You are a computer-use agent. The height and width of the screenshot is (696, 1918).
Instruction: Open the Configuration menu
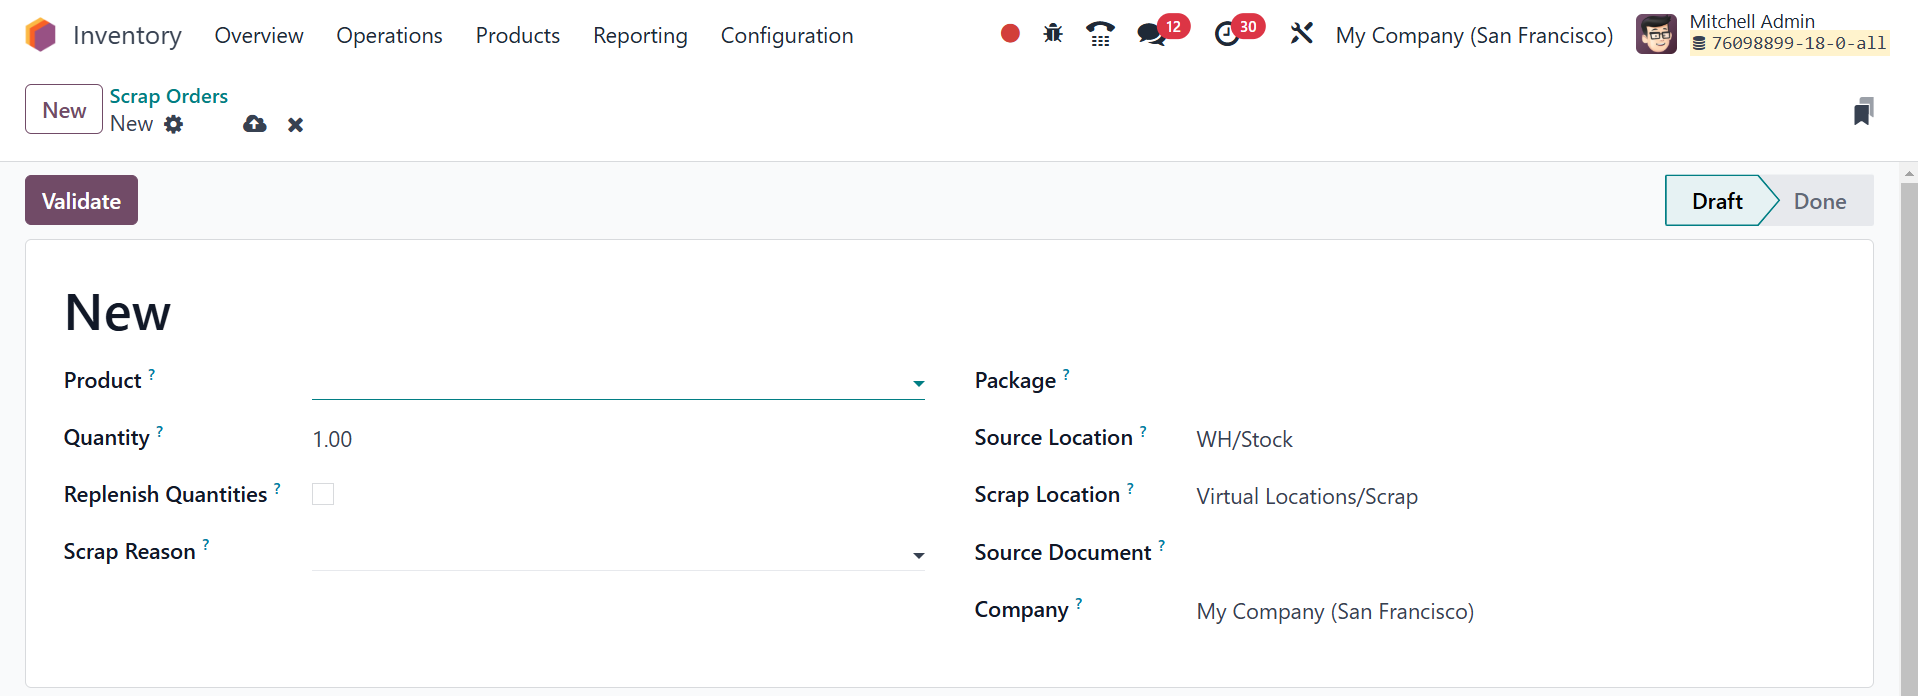787,36
